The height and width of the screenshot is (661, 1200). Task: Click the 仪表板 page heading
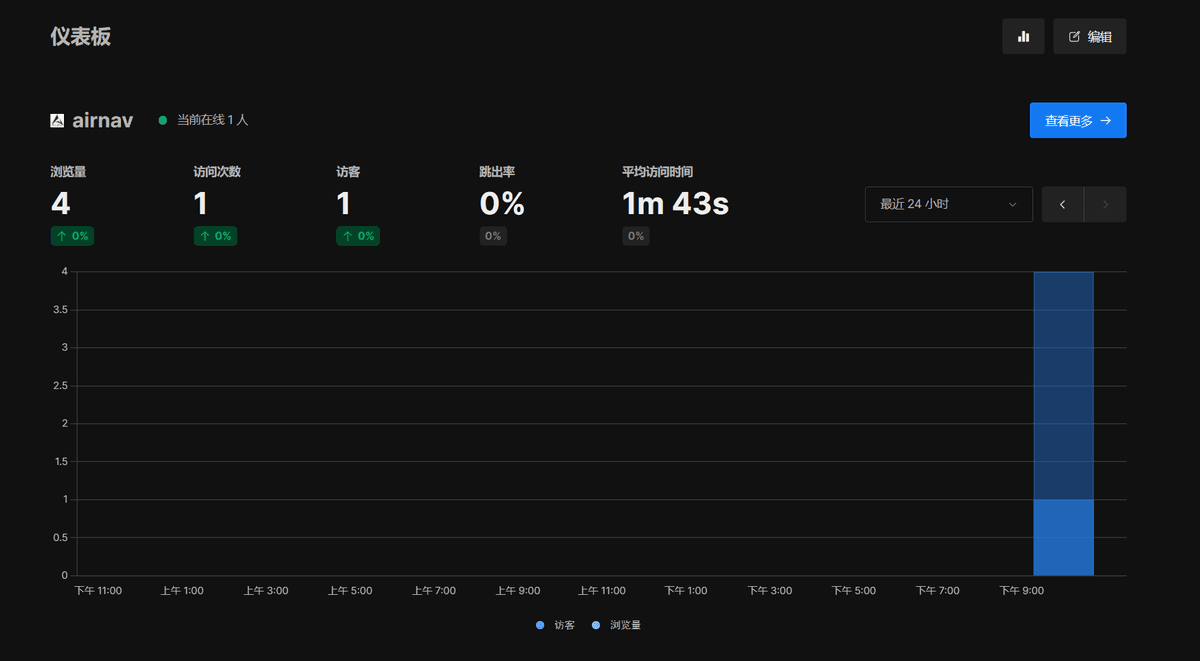pos(81,37)
